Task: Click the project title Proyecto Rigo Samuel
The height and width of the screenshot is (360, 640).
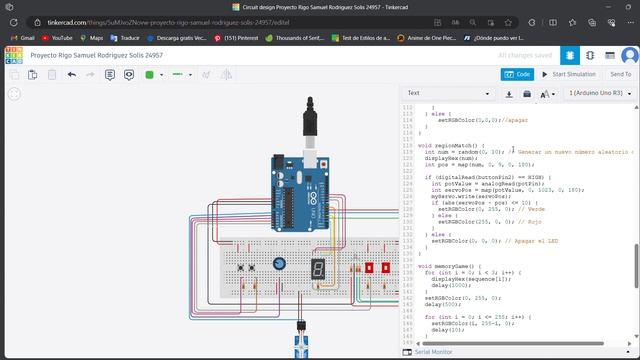Action: [x=96, y=55]
